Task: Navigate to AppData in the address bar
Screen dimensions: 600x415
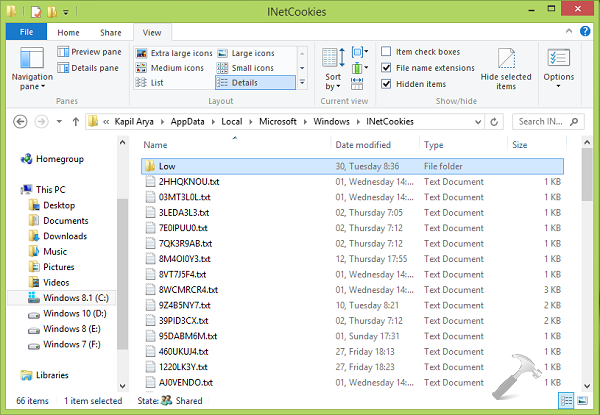Action: pyautogui.click(x=188, y=122)
